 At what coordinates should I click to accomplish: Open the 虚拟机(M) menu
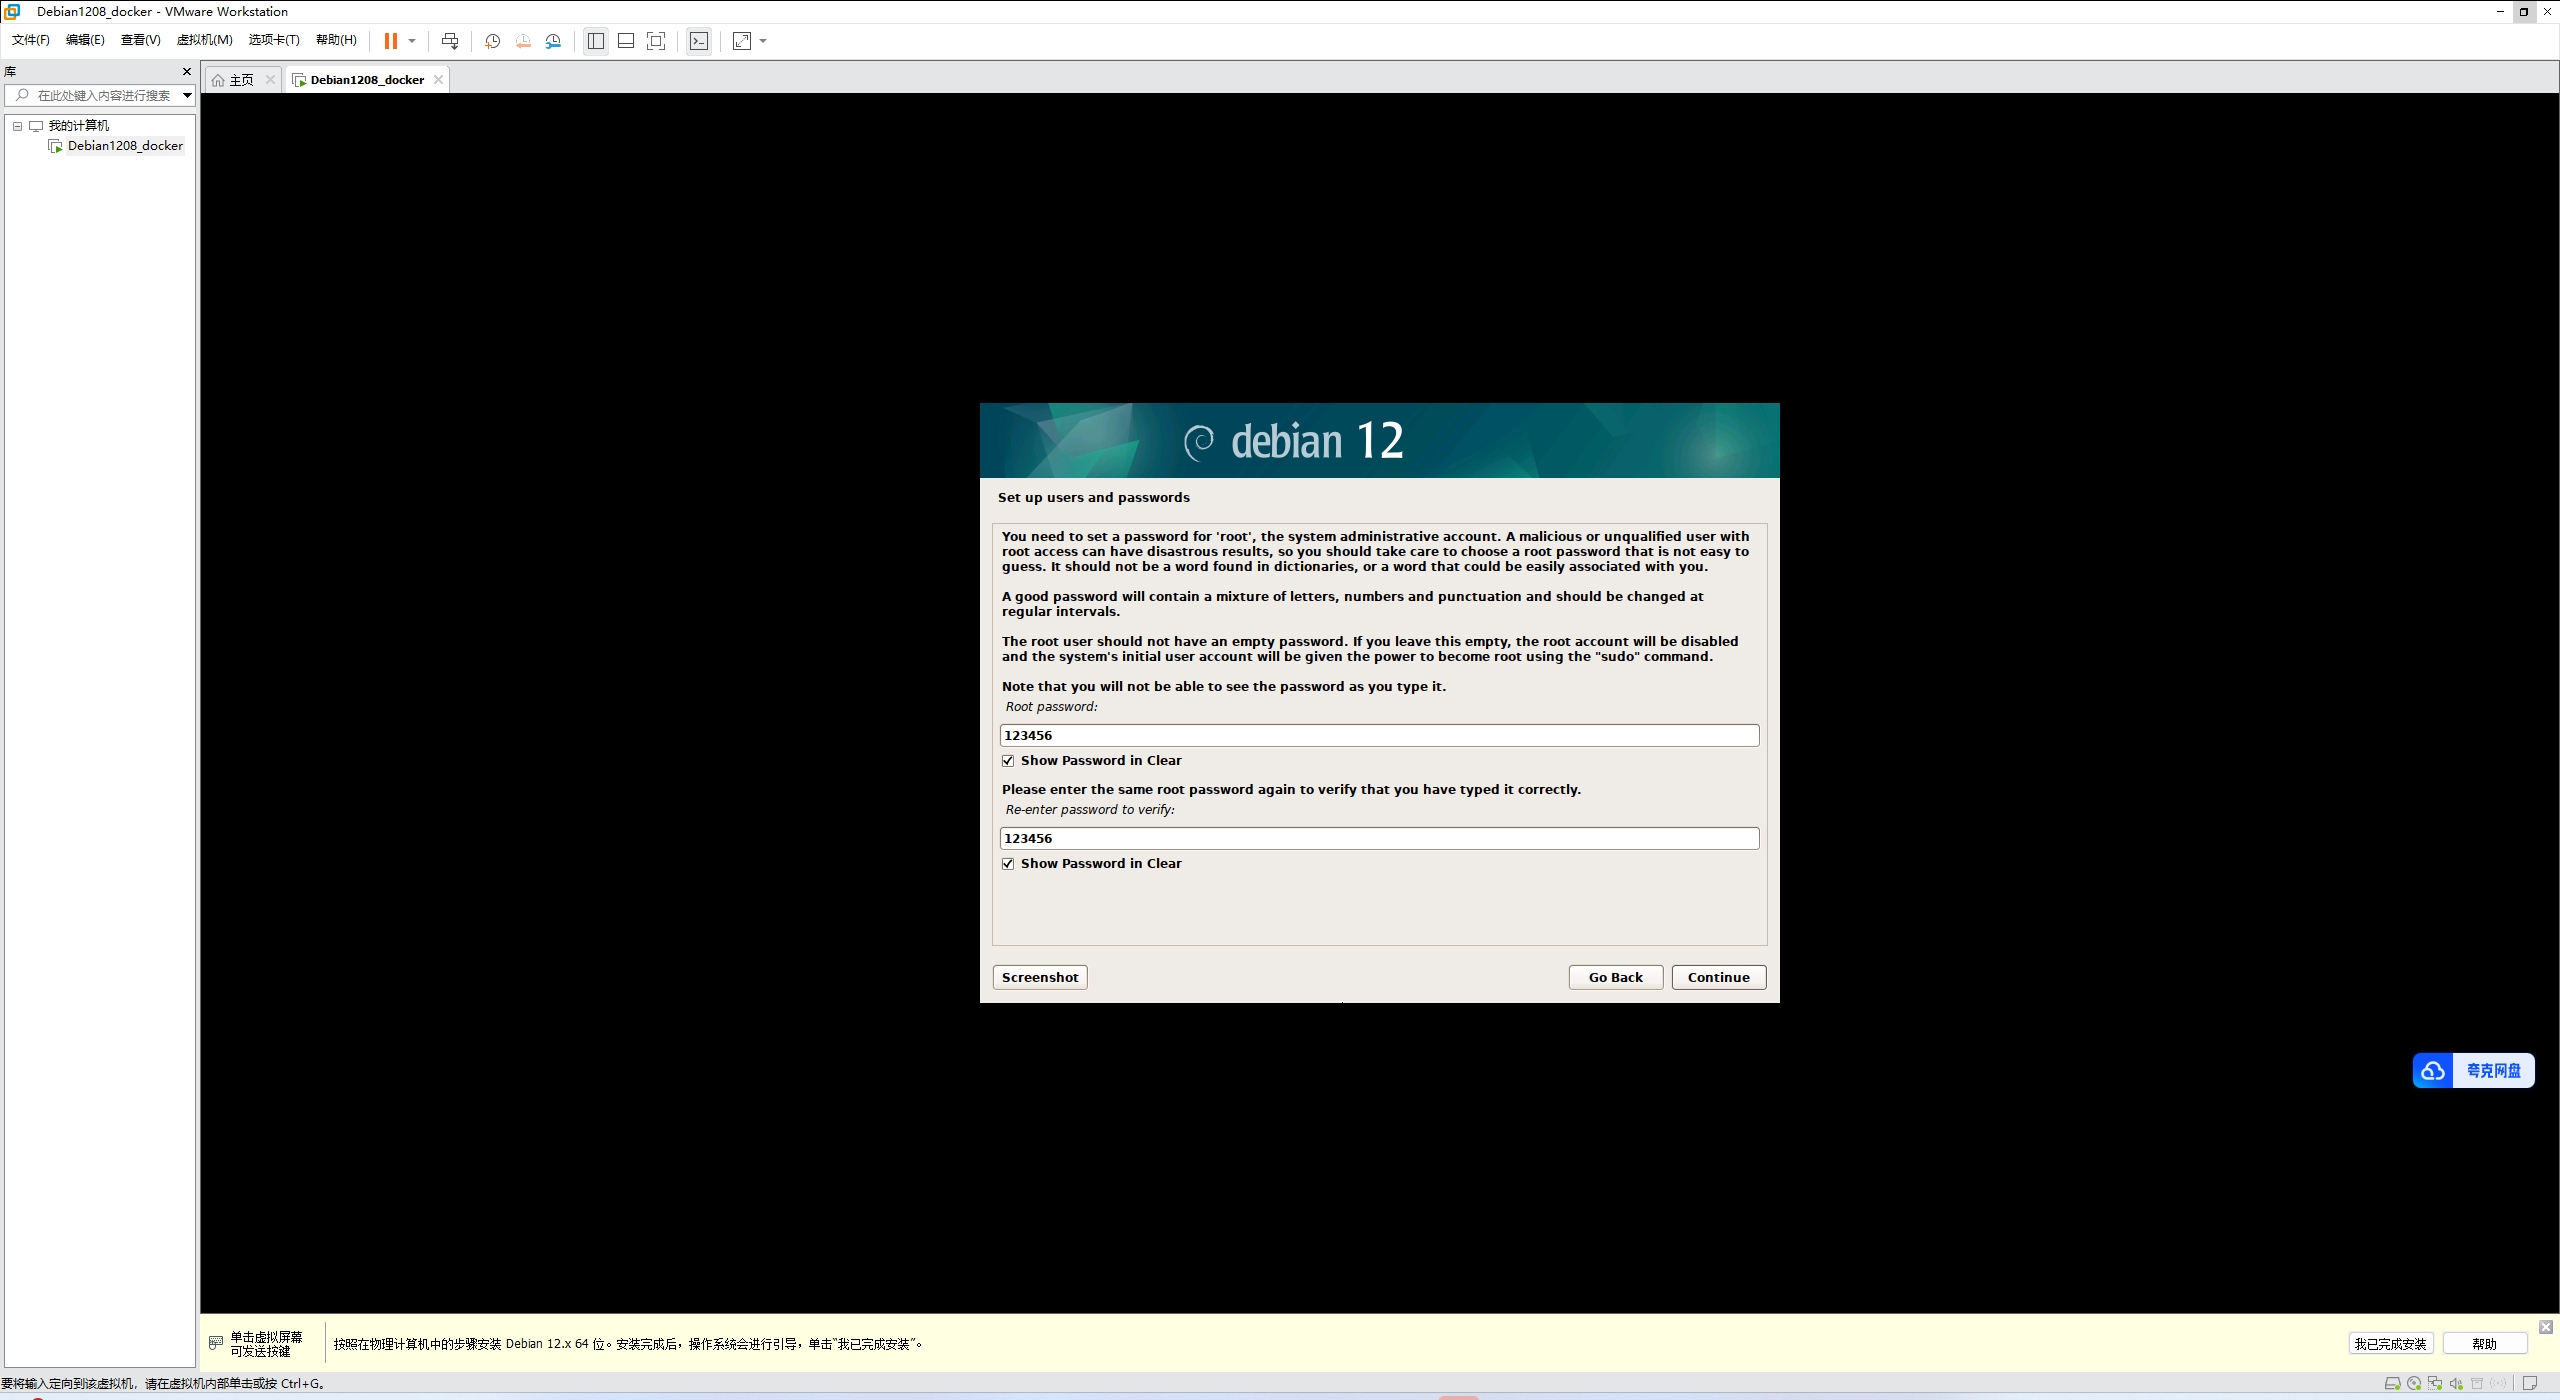coord(204,40)
